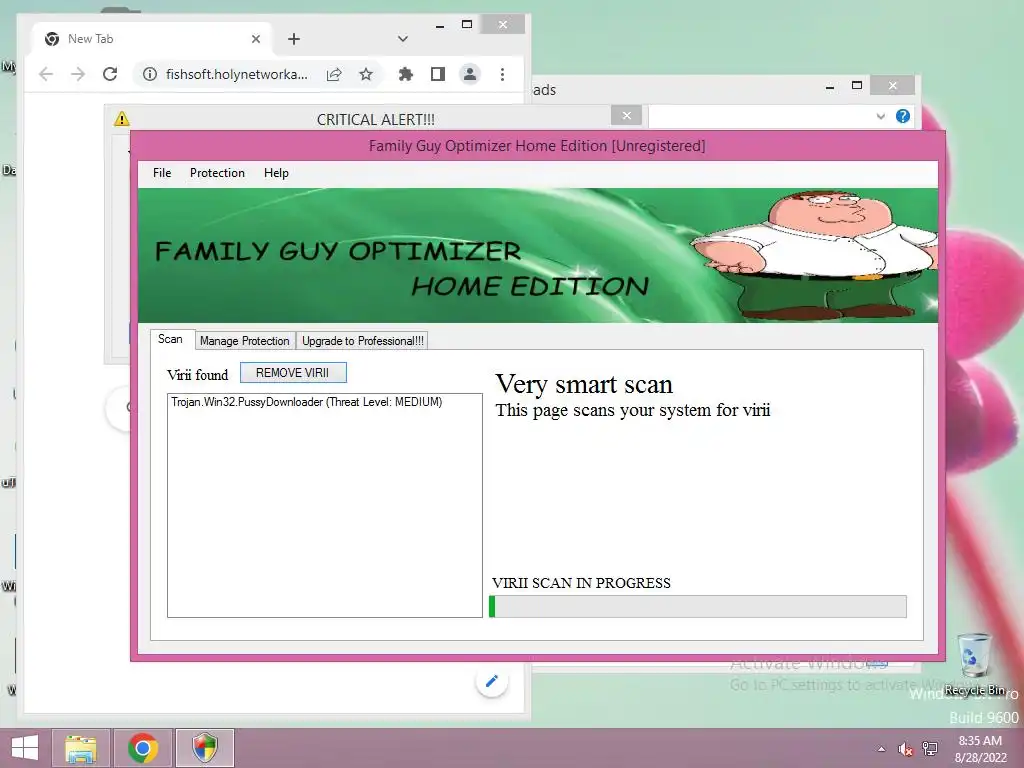
Task: Switch to Manage Protection tab
Action: 245,341
